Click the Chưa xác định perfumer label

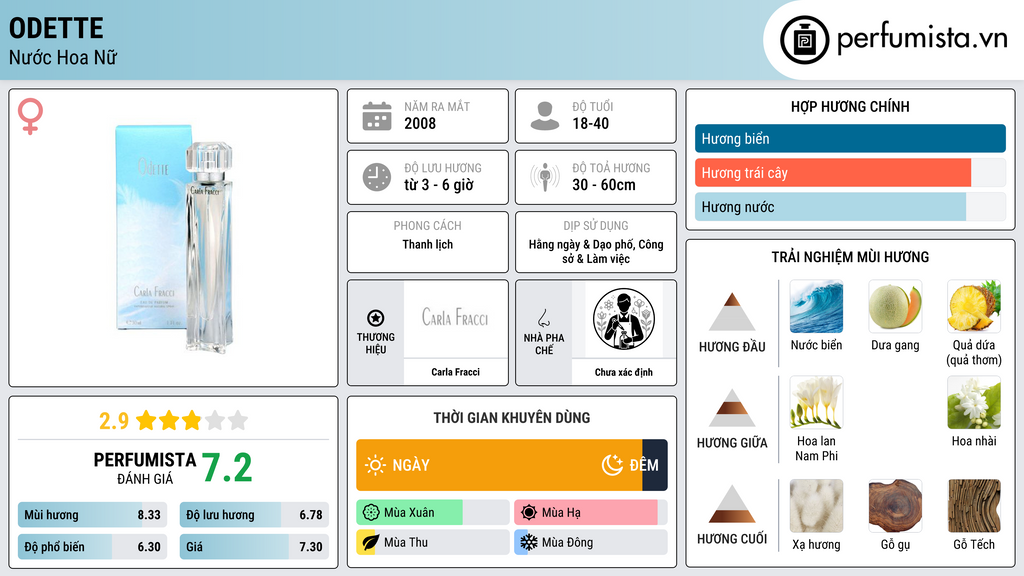pos(624,372)
